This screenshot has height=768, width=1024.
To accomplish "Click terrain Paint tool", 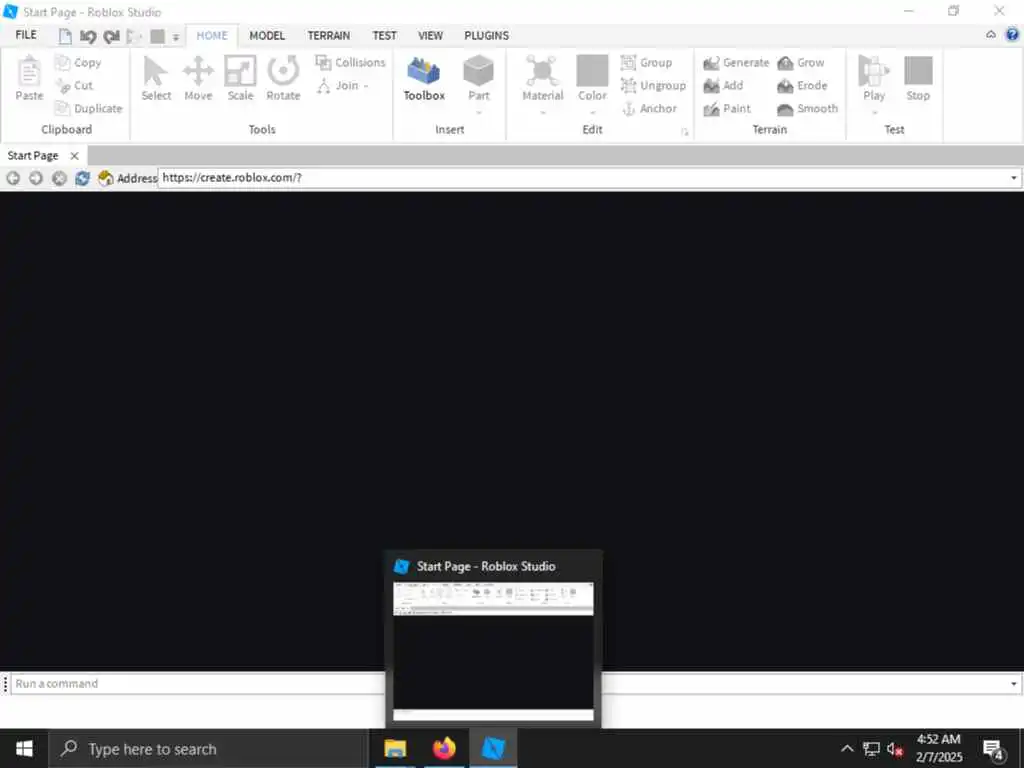I will tap(727, 108).
